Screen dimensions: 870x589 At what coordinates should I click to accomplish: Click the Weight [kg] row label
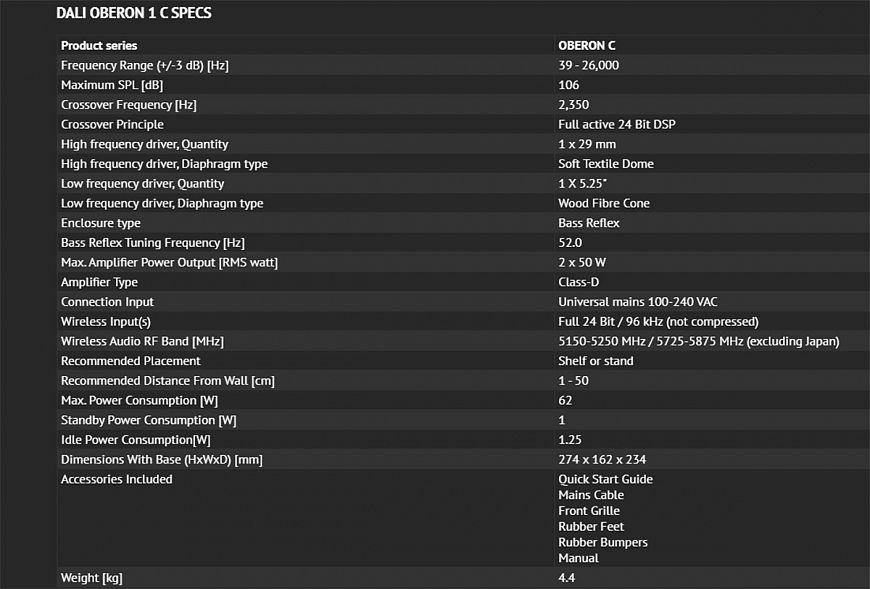tap(92, 578)
